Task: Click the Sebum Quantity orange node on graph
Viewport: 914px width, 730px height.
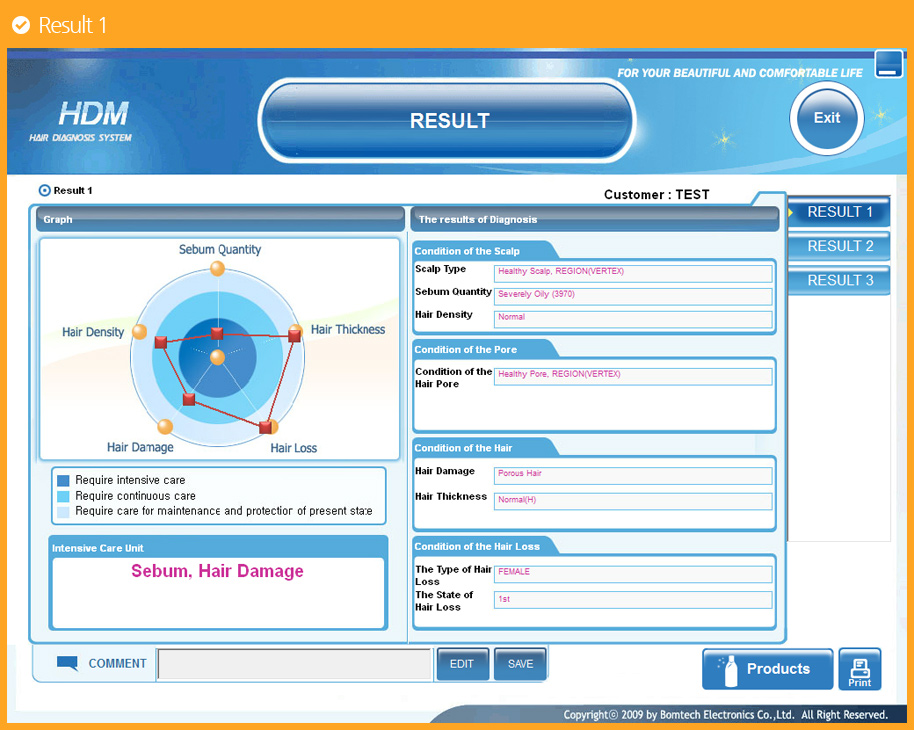Action: point(217,268)
